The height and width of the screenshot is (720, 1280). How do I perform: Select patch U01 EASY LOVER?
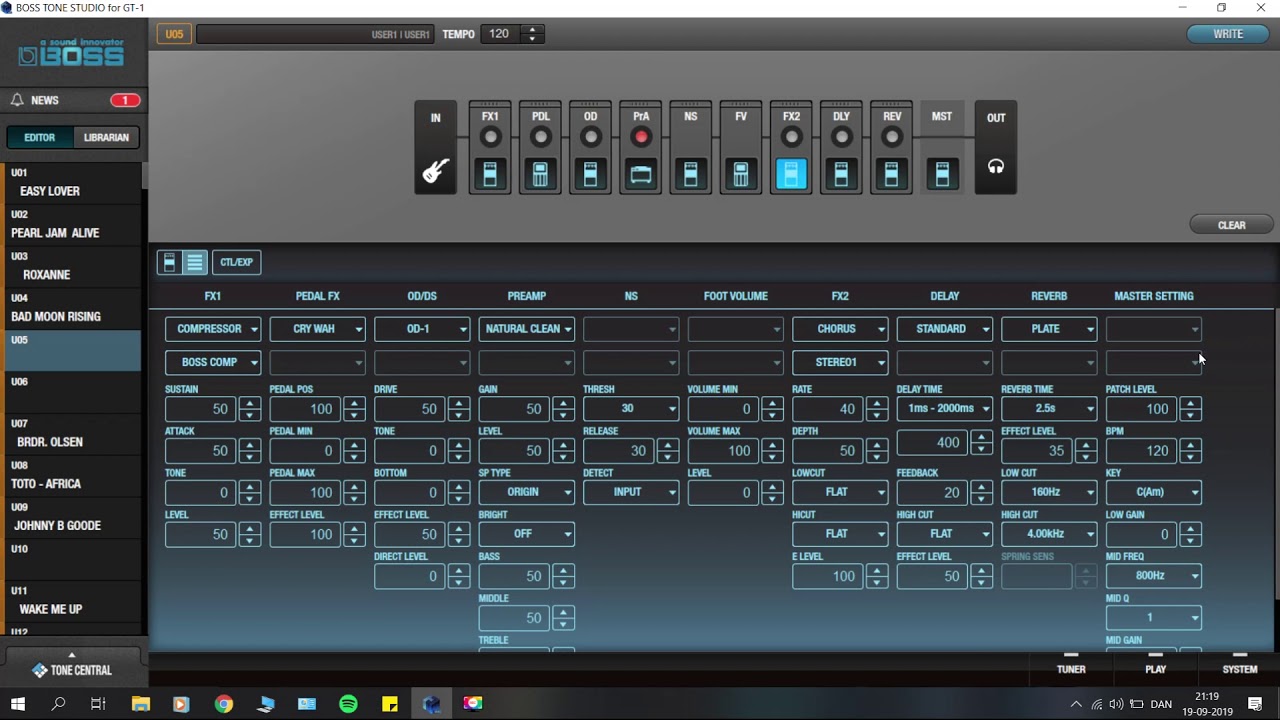(x=72, y=183)
